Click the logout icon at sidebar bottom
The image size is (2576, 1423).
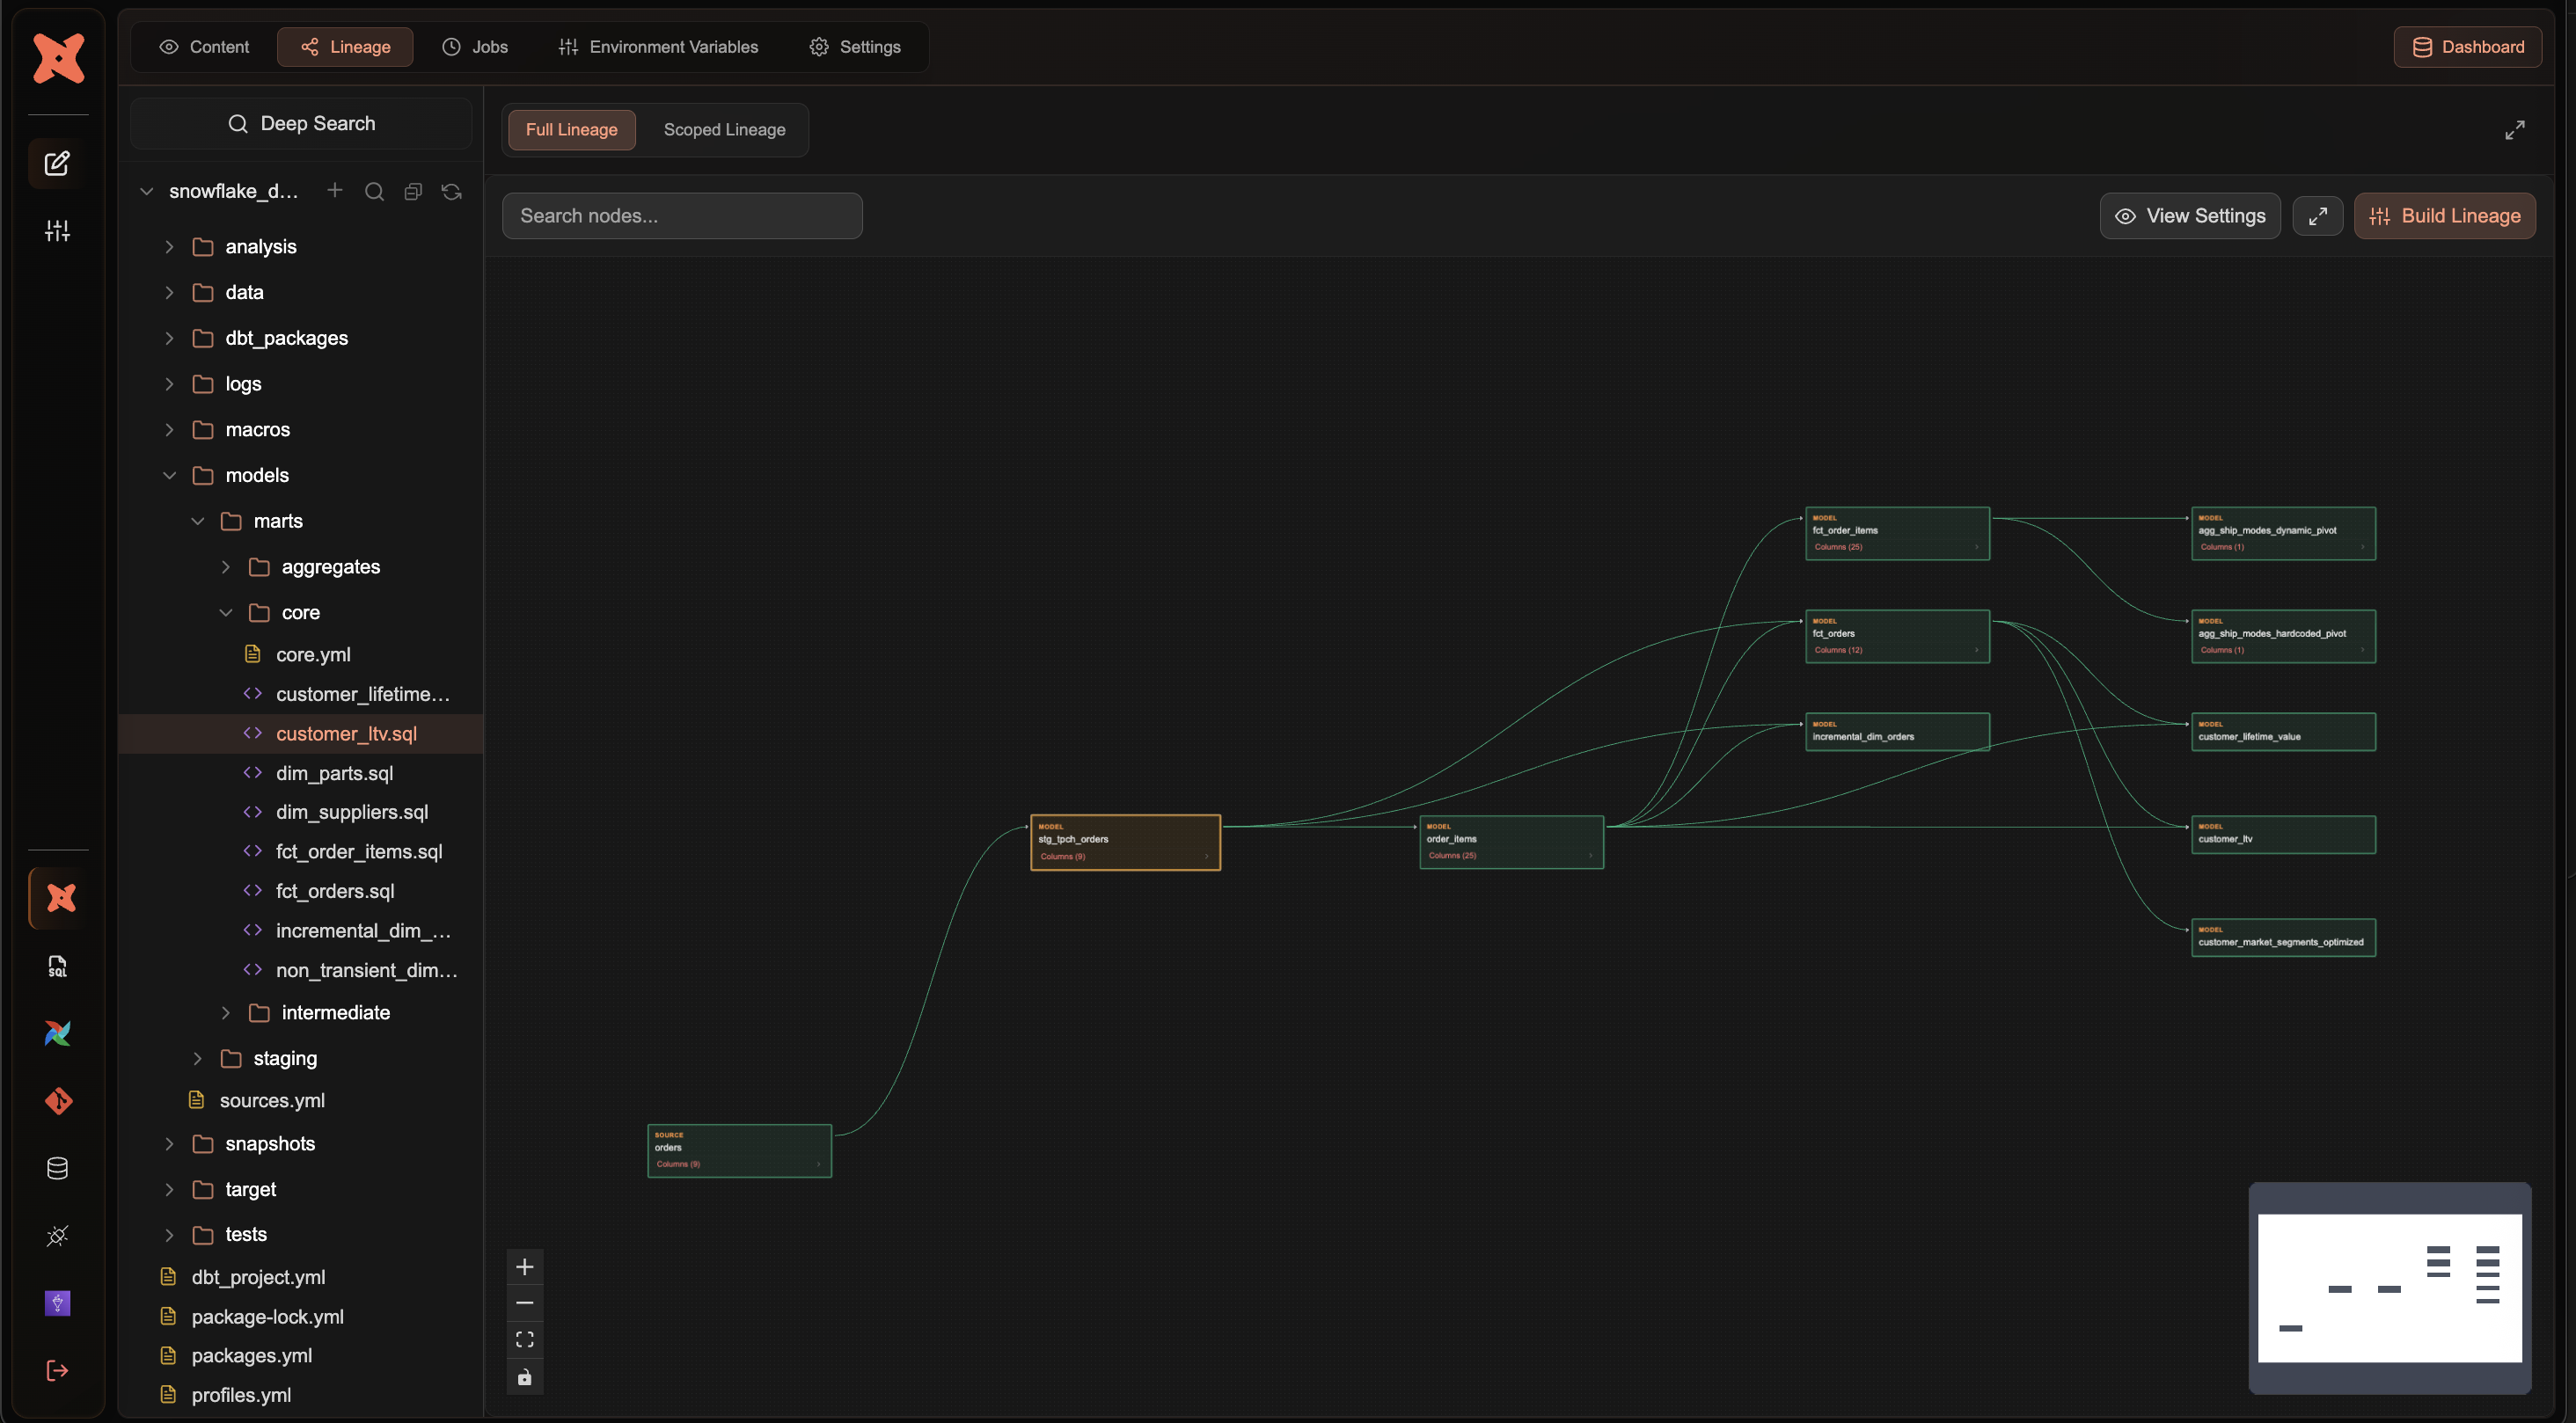click(58, 1370)
